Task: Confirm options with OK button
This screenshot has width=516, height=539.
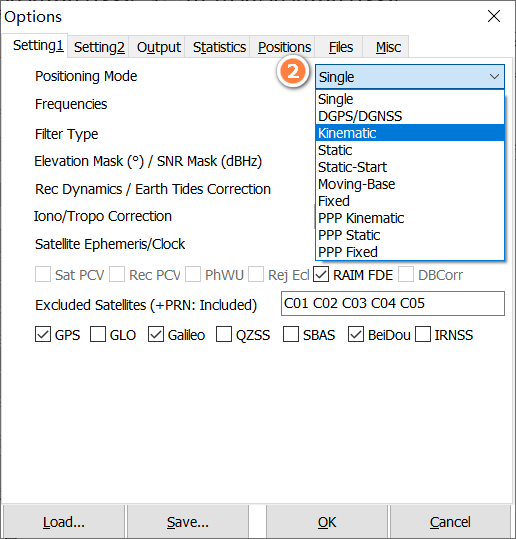Action: [x=327, y=522]
